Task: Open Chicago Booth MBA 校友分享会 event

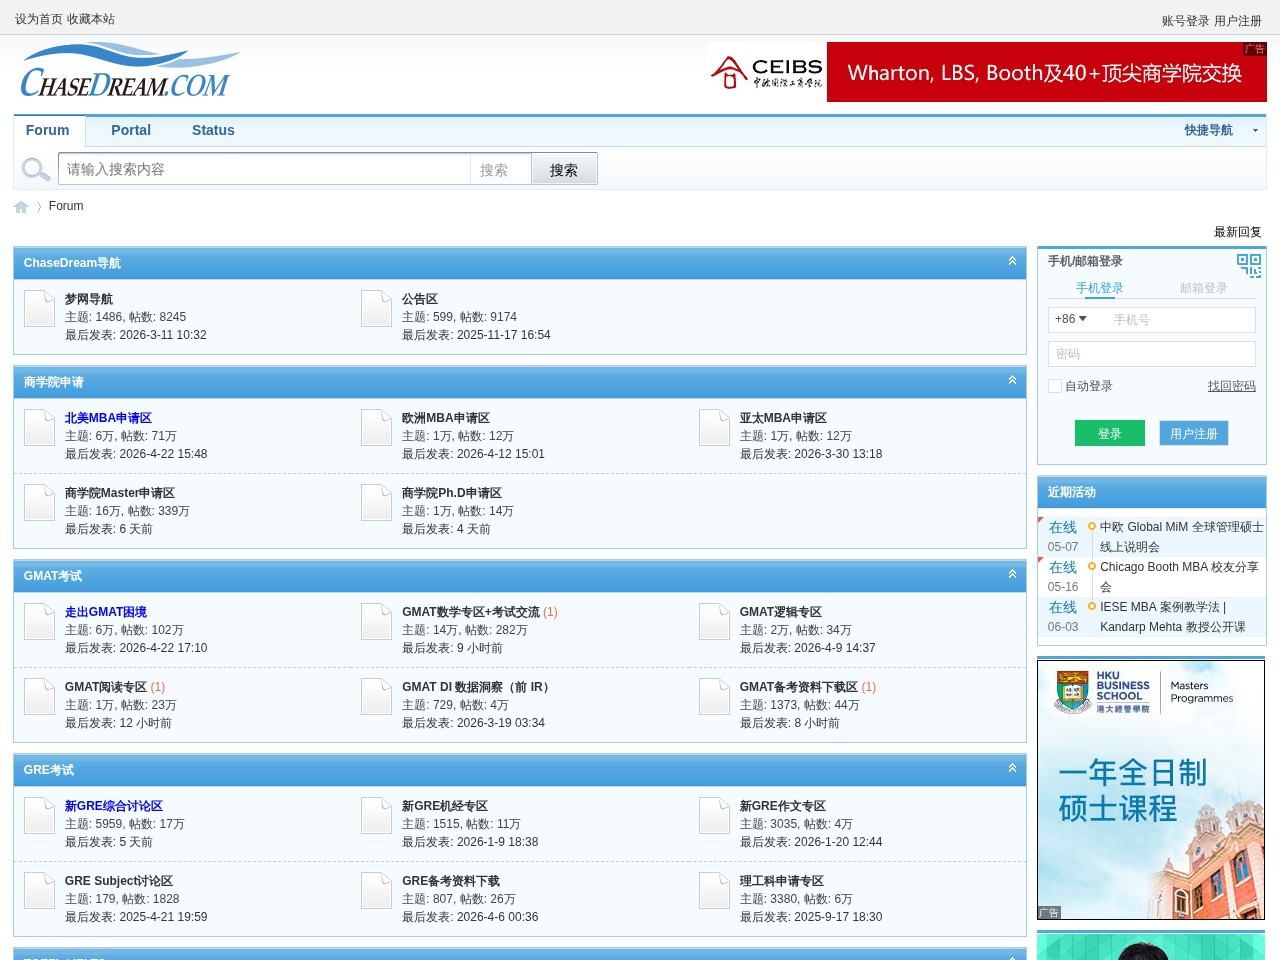Action: pyautogui.click(x=1179, y=577)
